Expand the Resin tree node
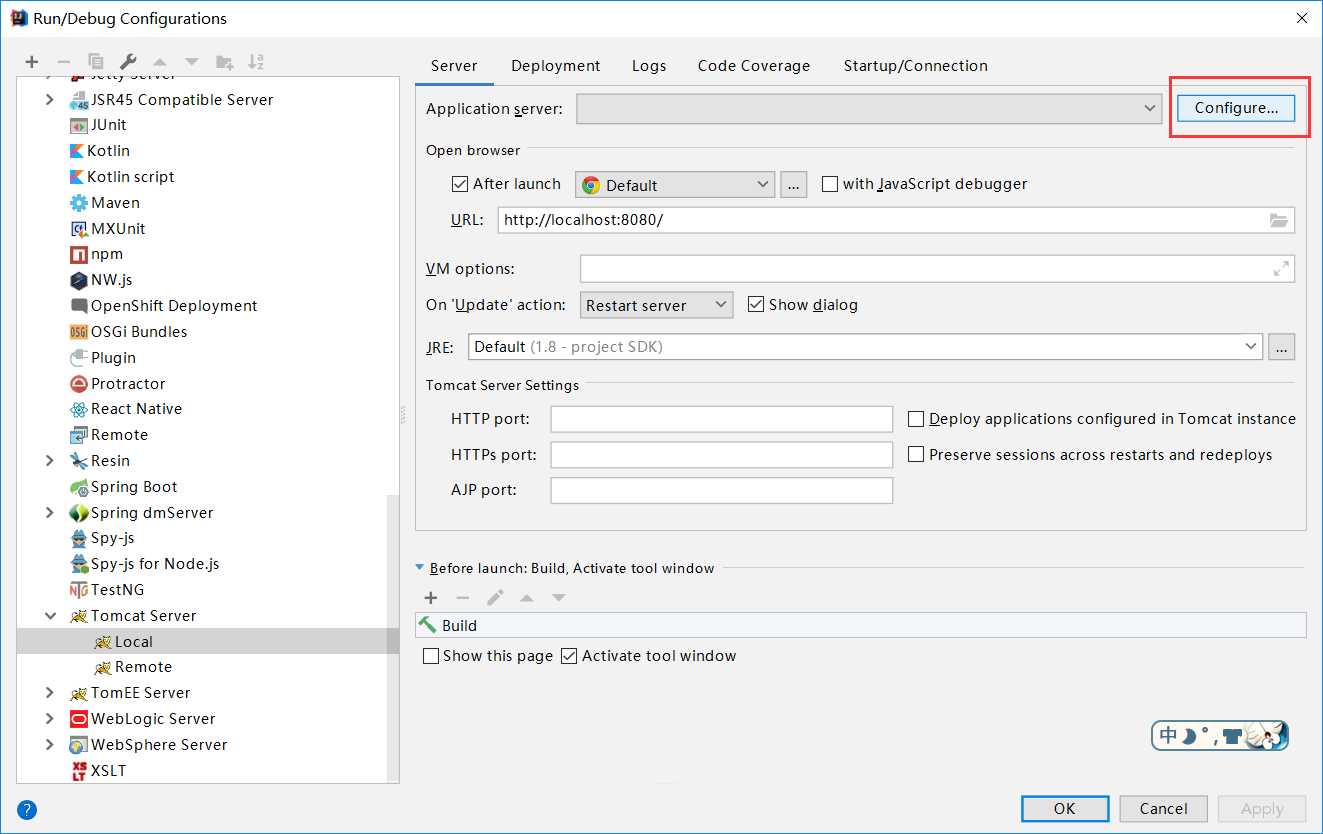Image resolution: width=1323 pixels, height=834 pixels. [50, 461]
